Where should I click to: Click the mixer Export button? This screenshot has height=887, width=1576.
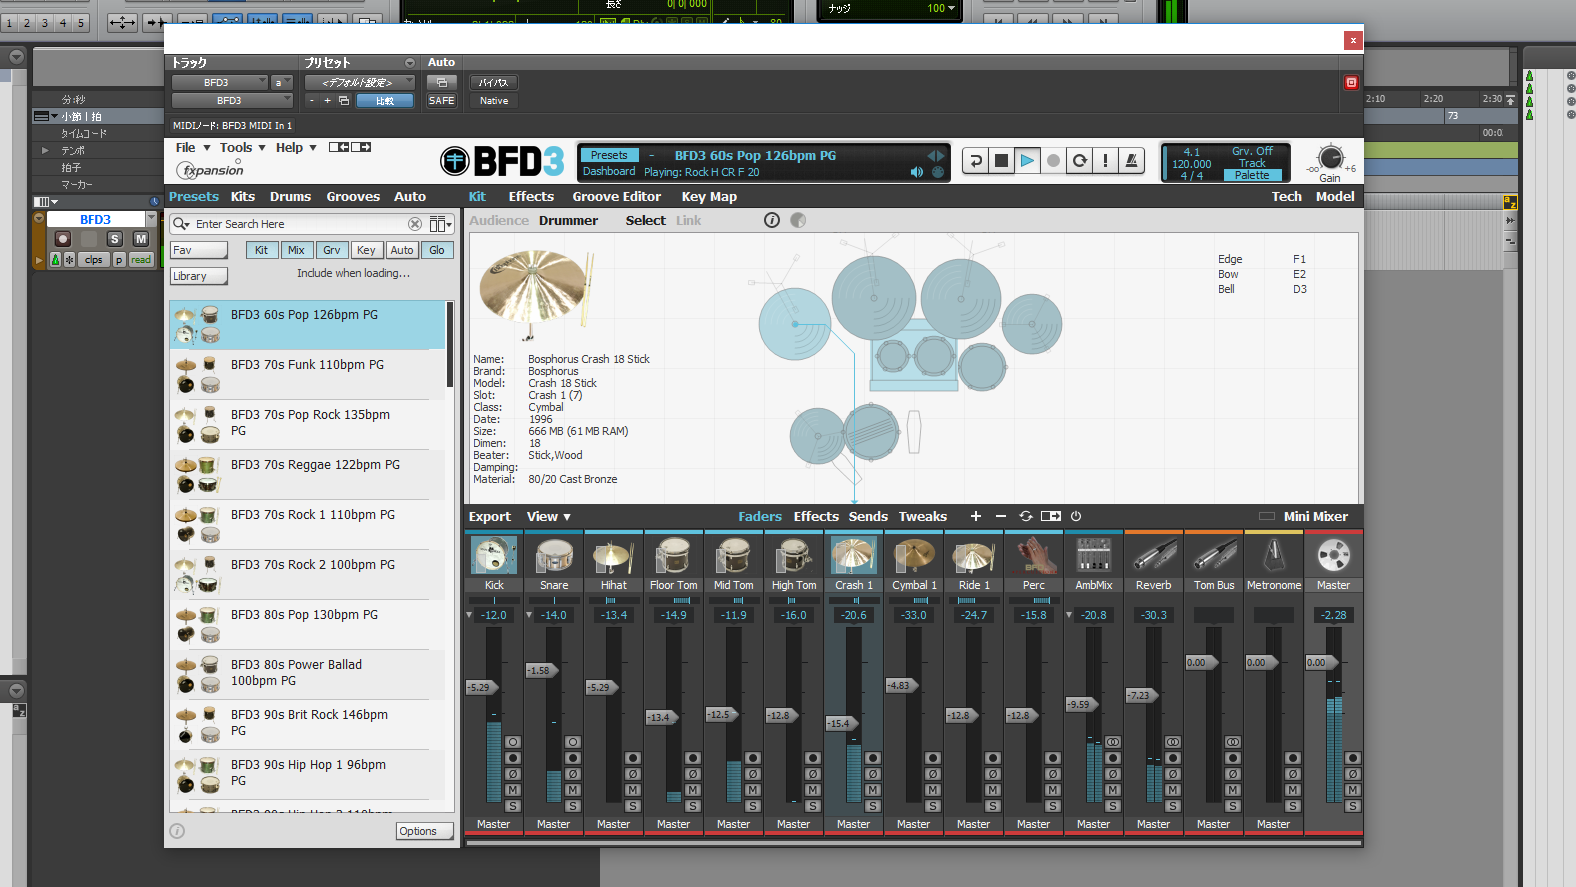pos(490,516)
